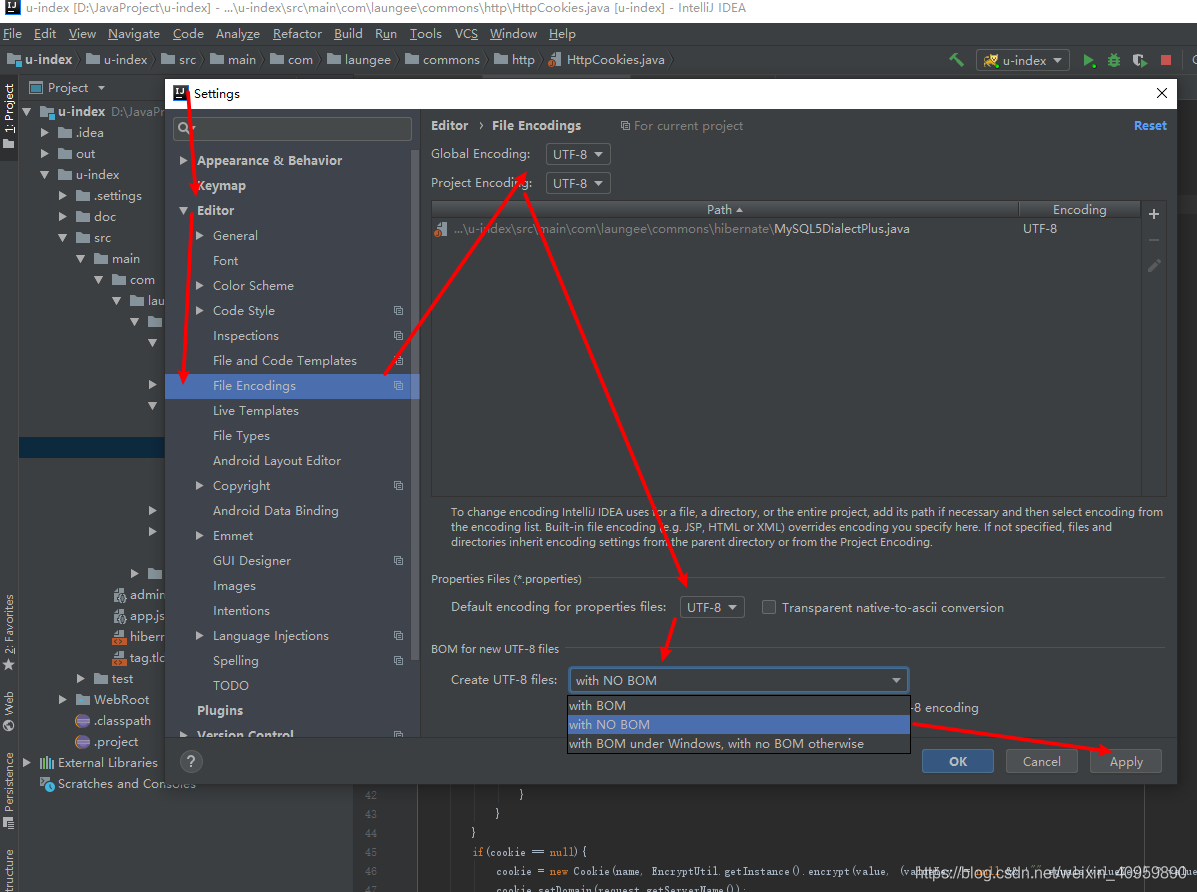1197x892 pixels.
Task: Open the Project Encoding dropdown
Action: [578, 183]
